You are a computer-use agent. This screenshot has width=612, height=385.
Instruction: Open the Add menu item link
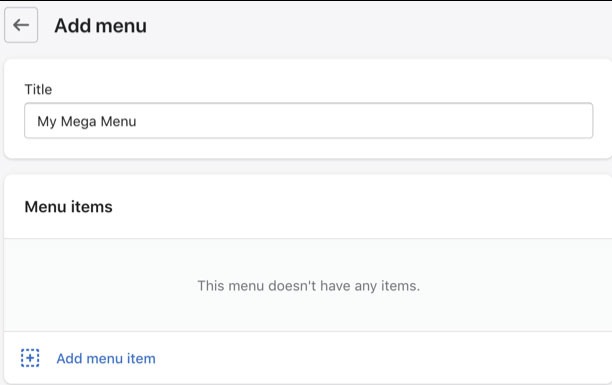(106, 358)
